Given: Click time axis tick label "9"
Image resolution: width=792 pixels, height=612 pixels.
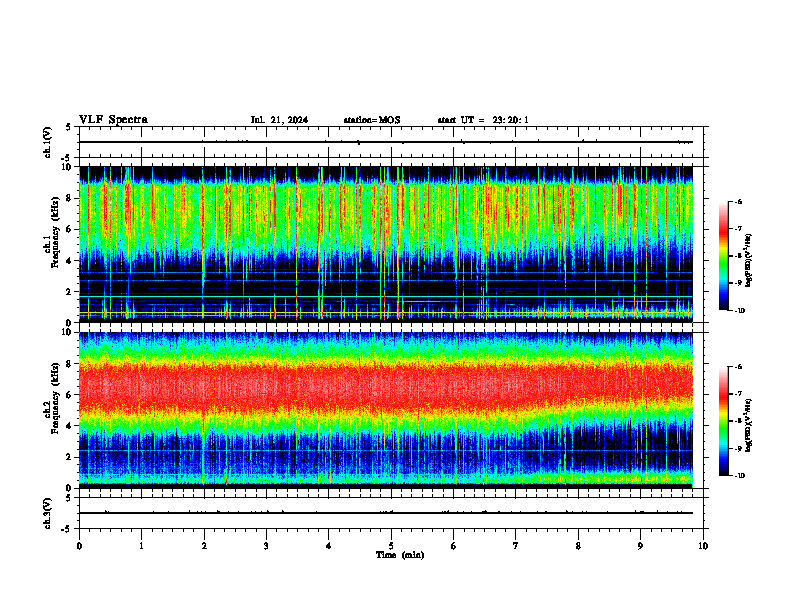Looking at the screenshot, I should 640,546.
